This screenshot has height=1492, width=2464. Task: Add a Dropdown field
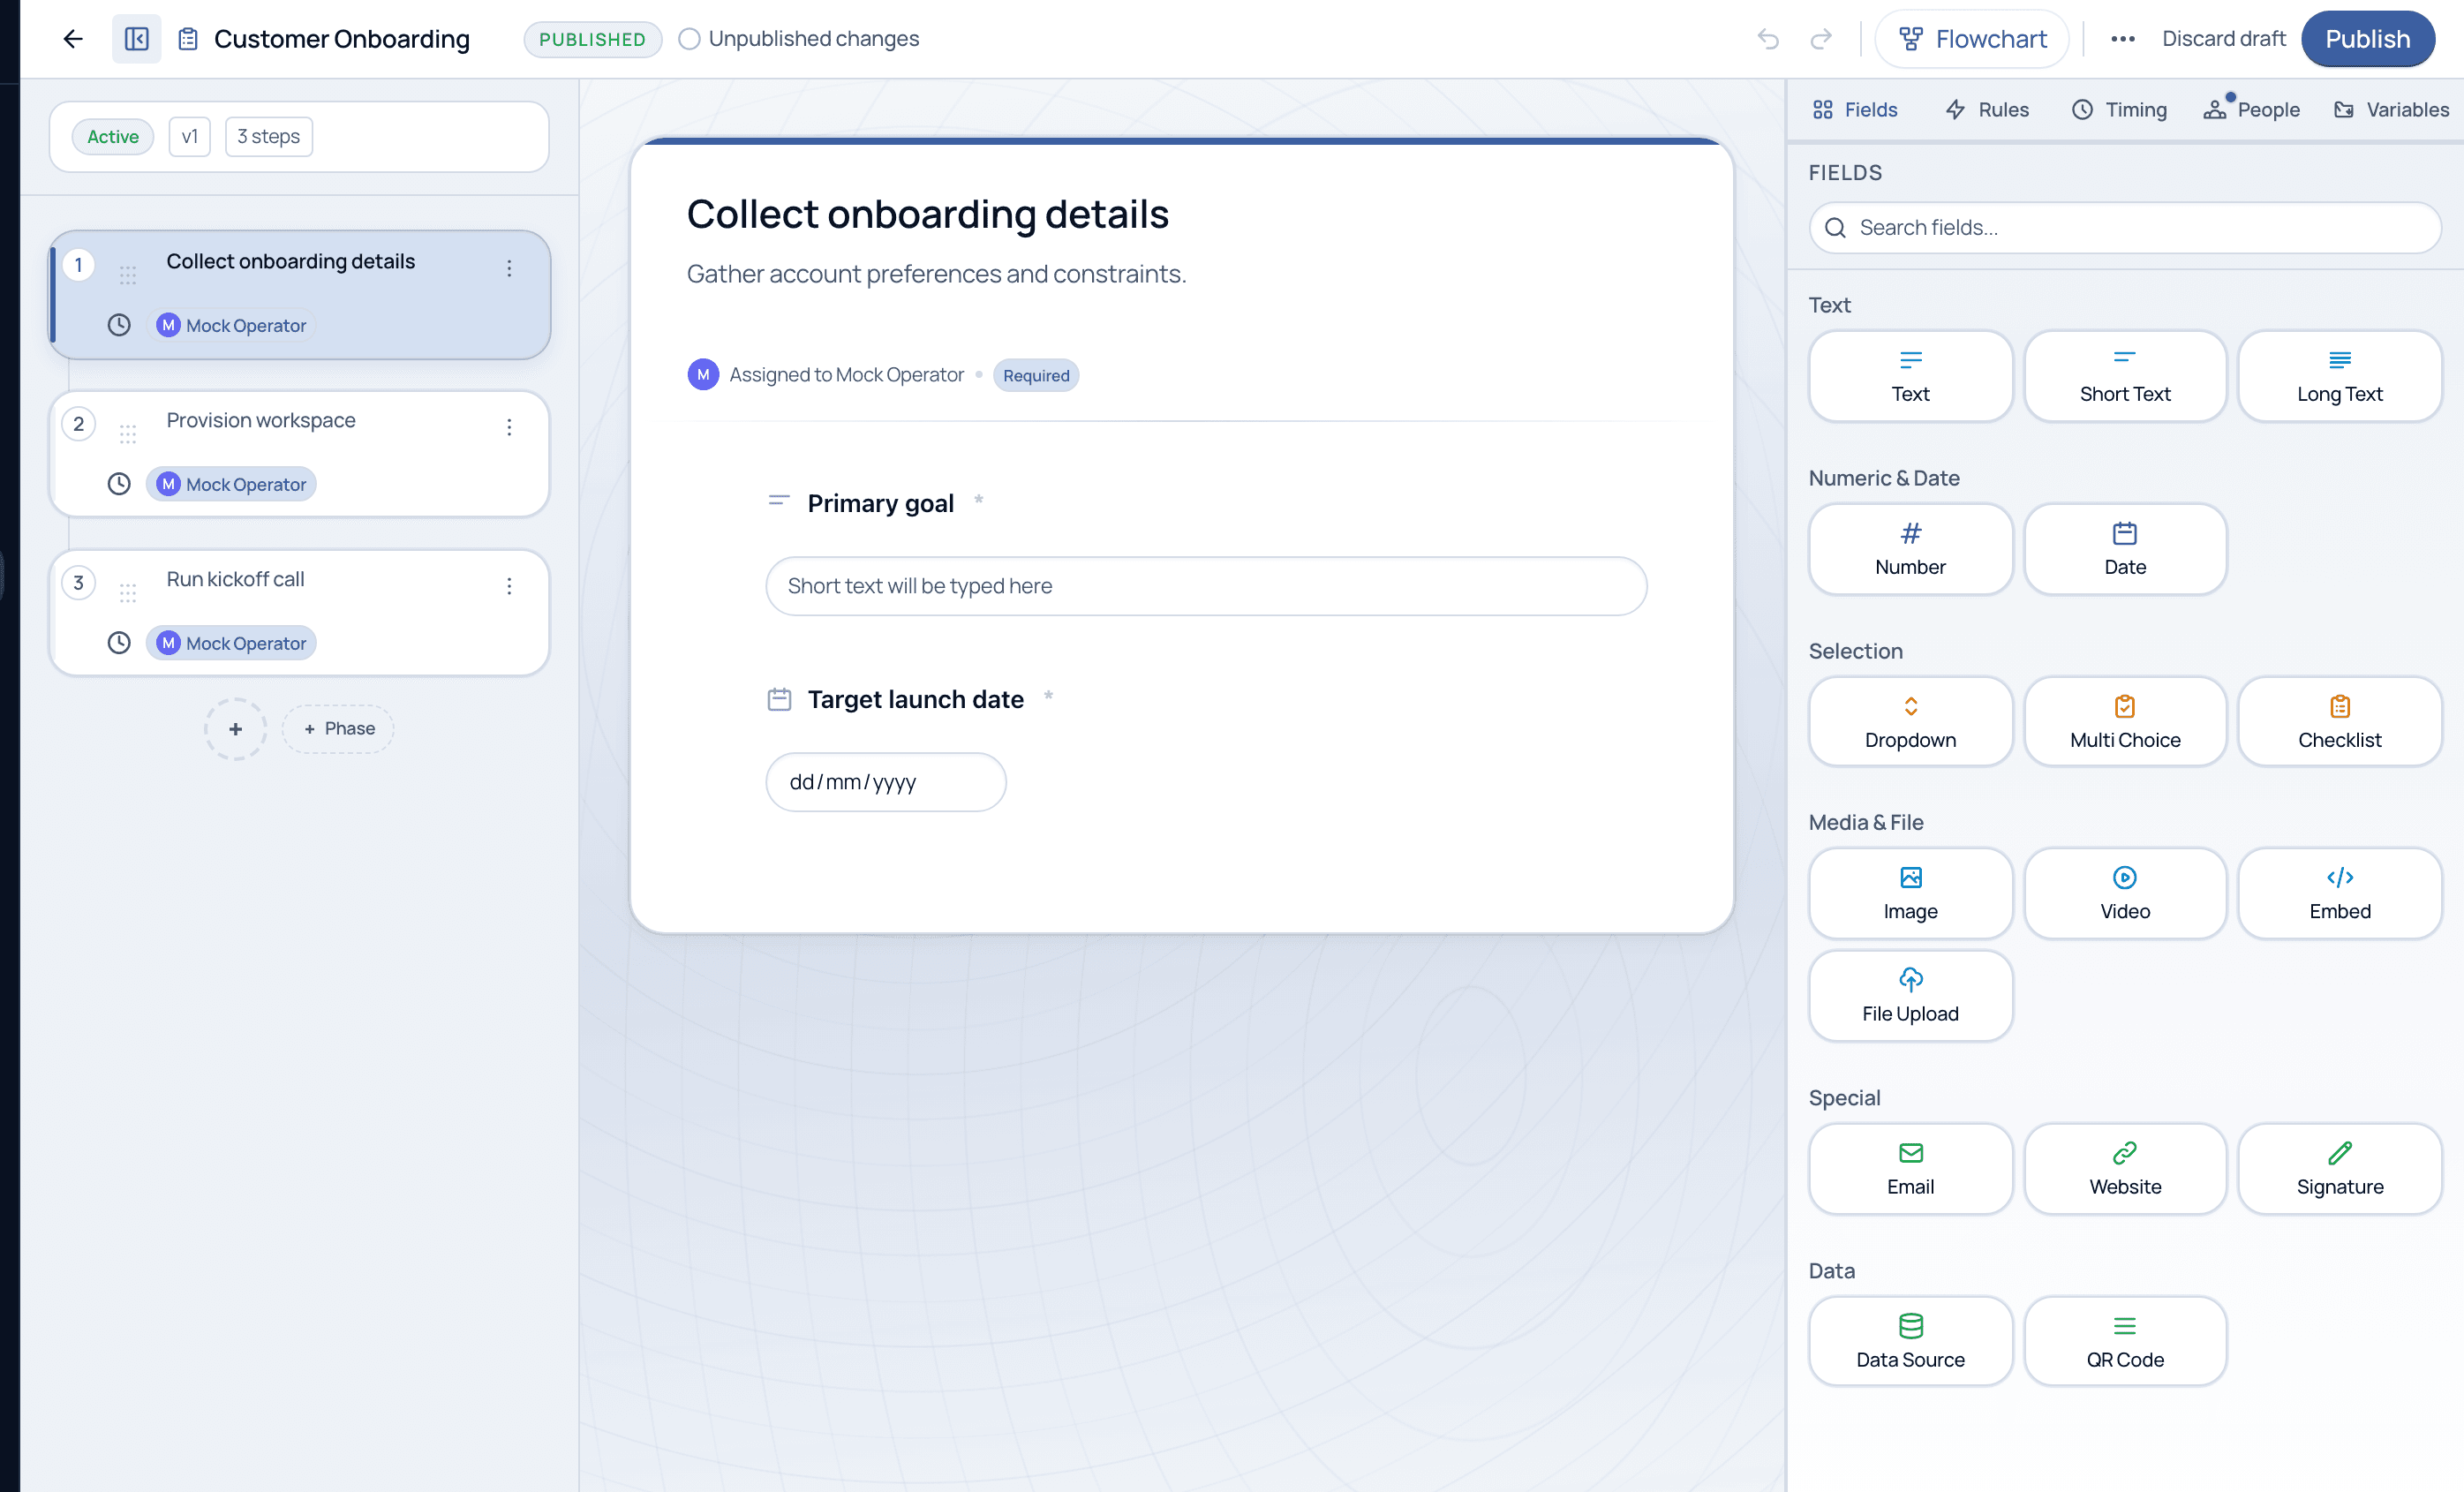coord(1910,722)
